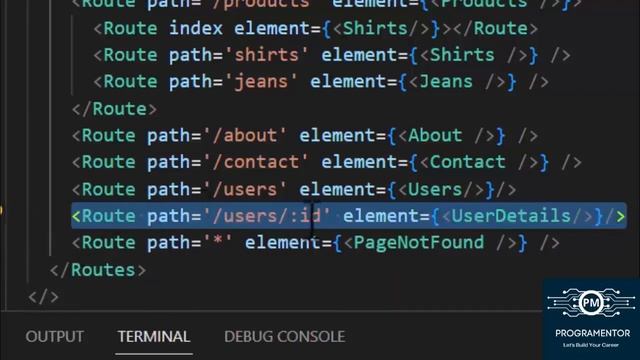Select the DEBUG CONSOLE tab
Screen dimensions: 640x360
point(284,337)
